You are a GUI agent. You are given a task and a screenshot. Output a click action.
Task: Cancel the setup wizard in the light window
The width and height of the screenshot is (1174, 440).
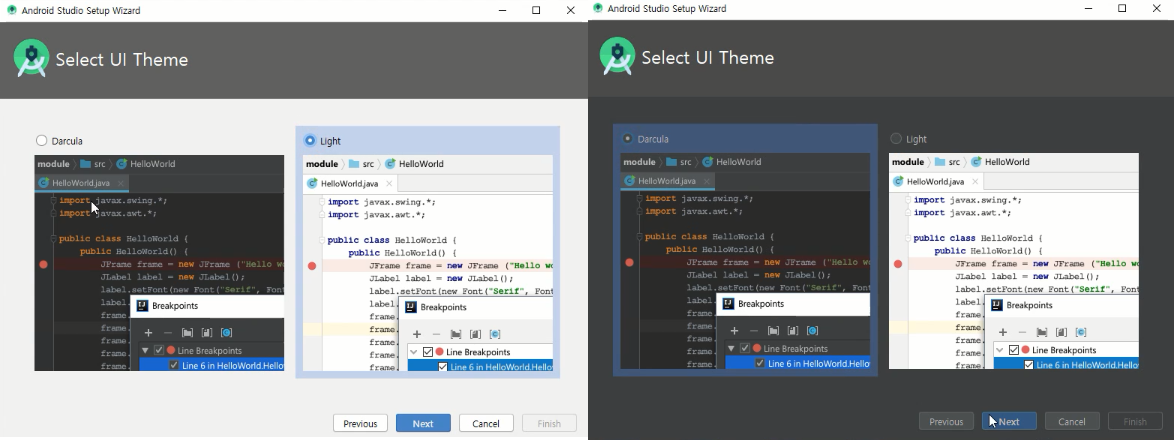pyautogui.click(x=486, y=424)
